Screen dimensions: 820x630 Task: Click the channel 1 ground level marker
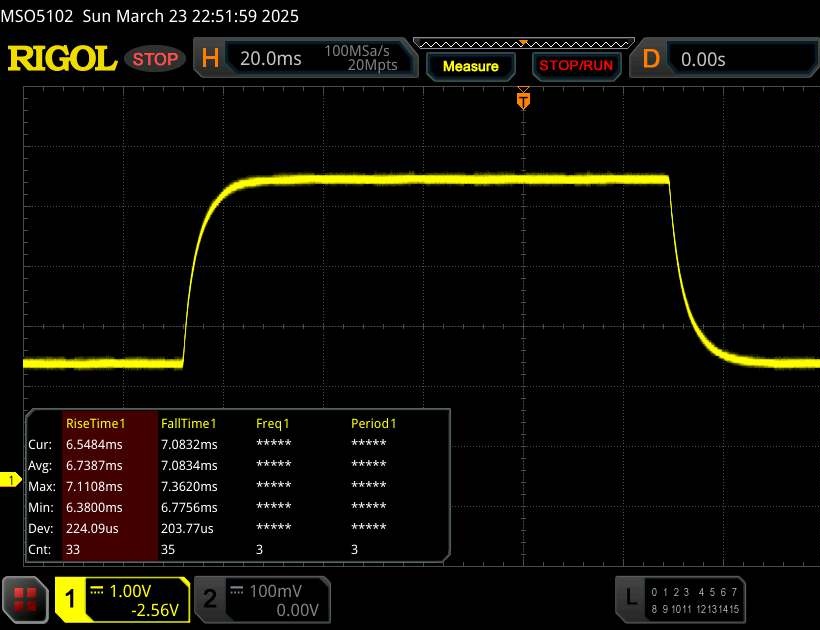tap(10, 479)
